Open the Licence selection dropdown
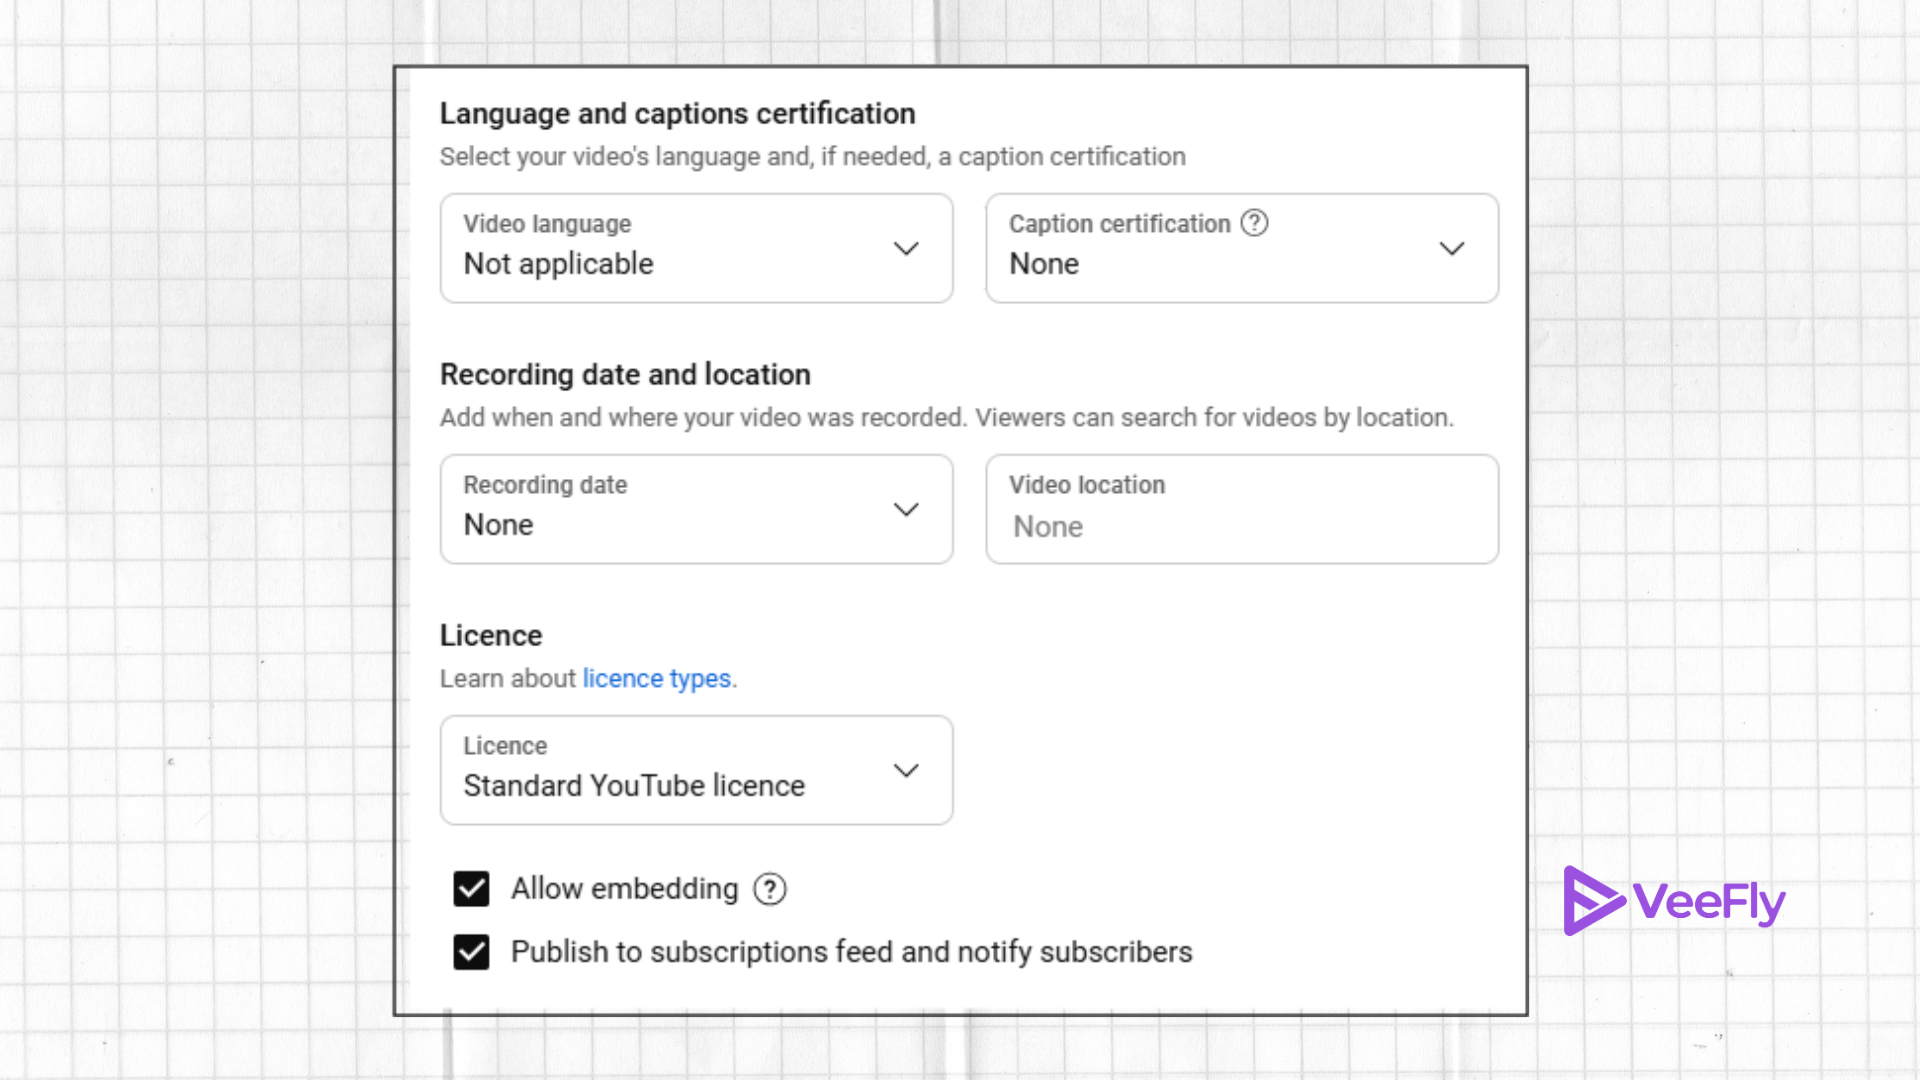 pos(696,770)
